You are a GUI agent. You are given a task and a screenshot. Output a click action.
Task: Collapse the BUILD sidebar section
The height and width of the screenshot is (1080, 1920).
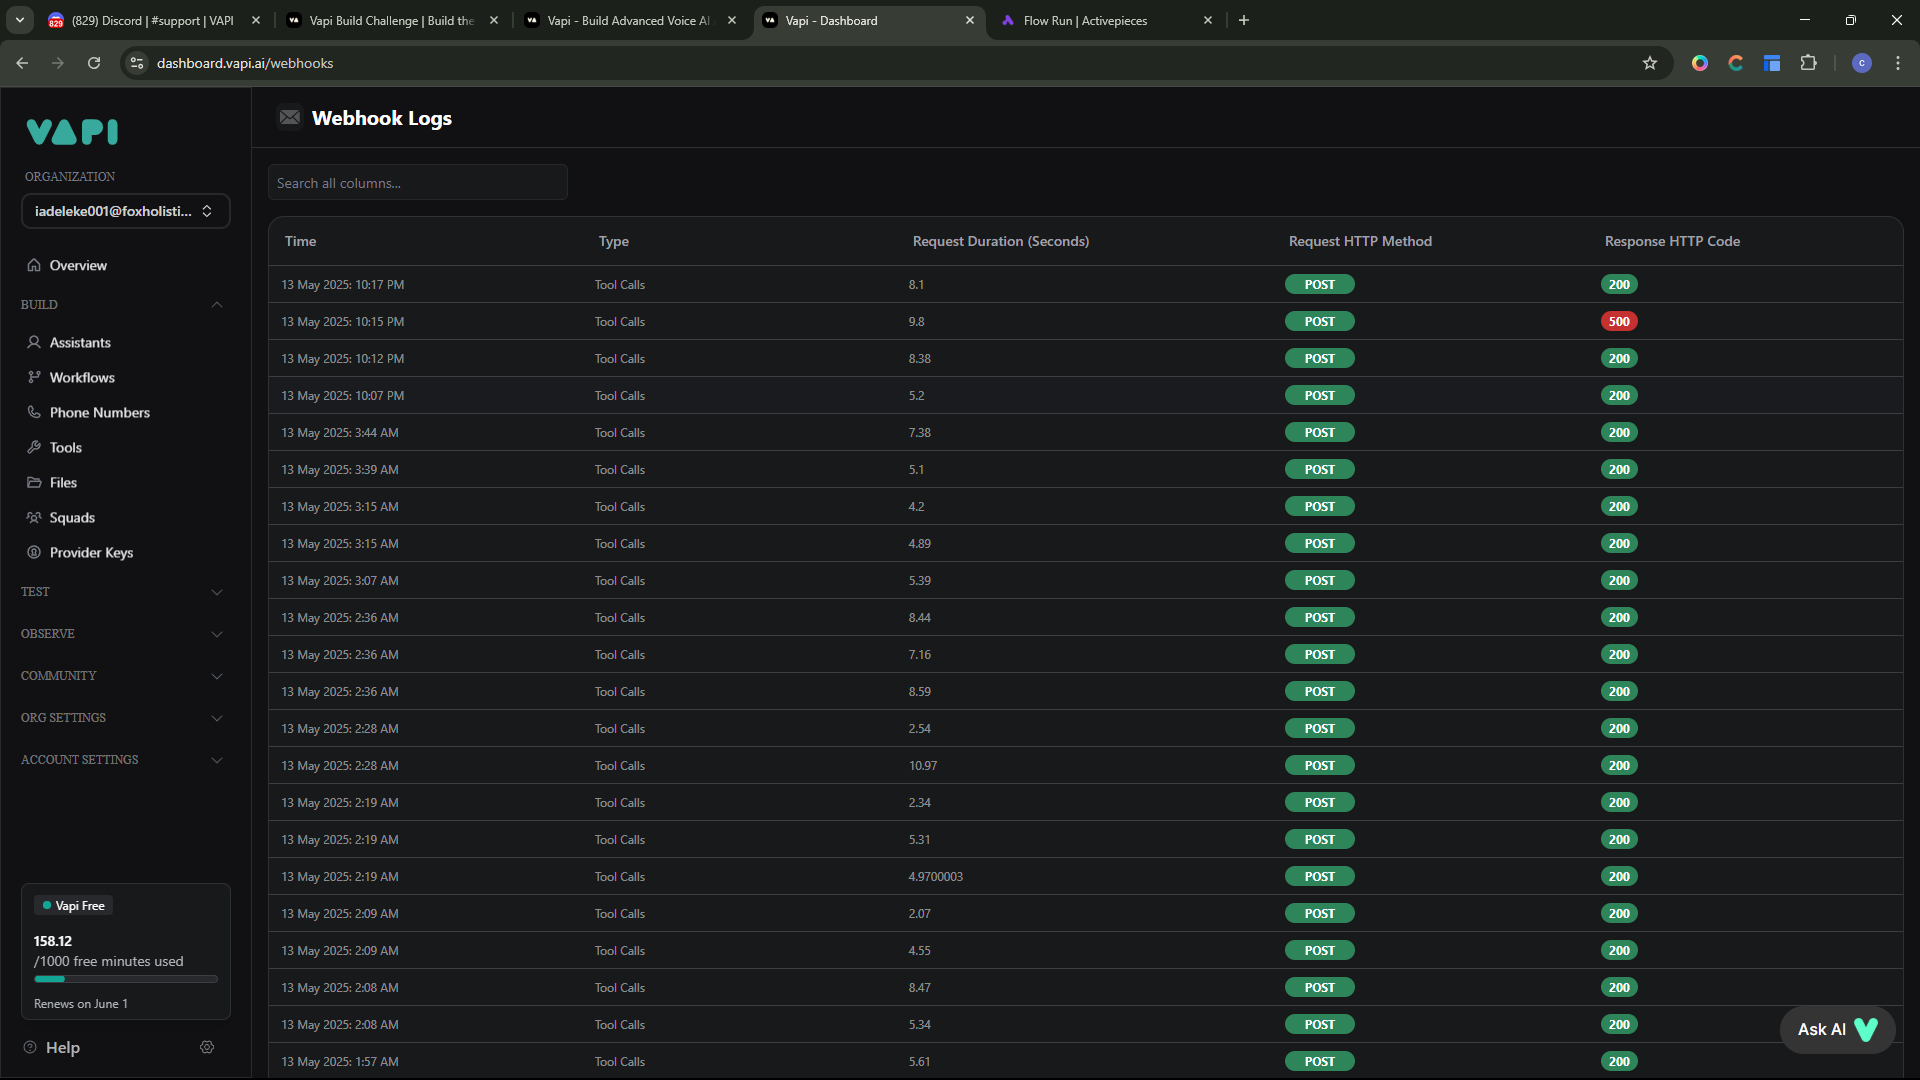coord(217,304)
